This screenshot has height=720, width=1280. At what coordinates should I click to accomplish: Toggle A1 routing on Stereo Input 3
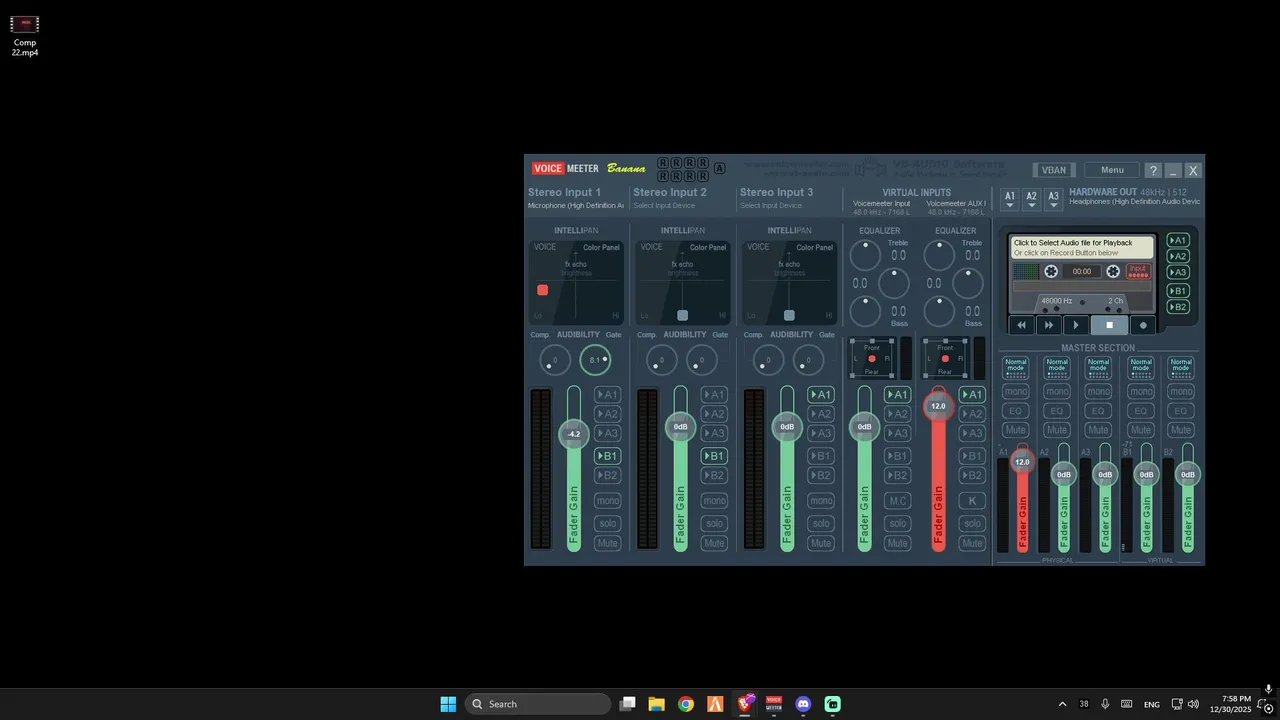[x=821, y=395]
